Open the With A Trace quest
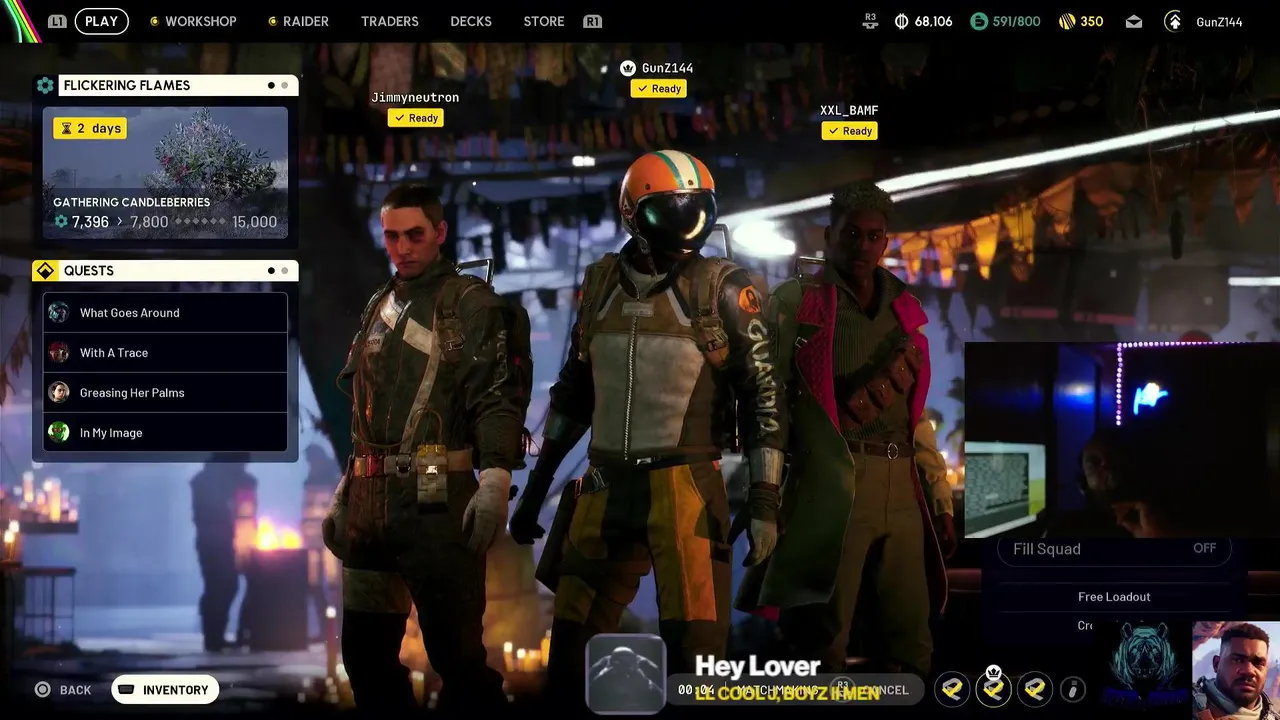This screenshot has width=1280, height=720. click(x=165, y=353)
